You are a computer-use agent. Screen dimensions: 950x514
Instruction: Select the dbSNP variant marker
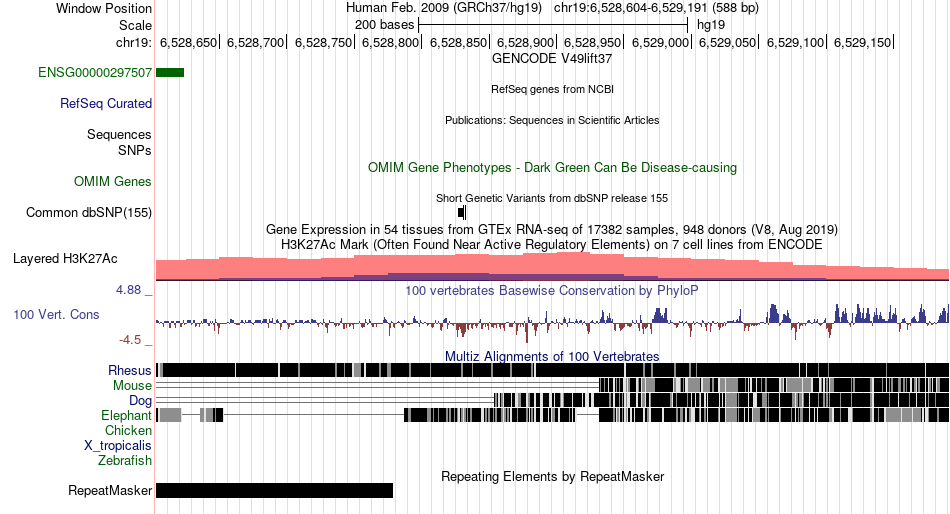(462, 213)
